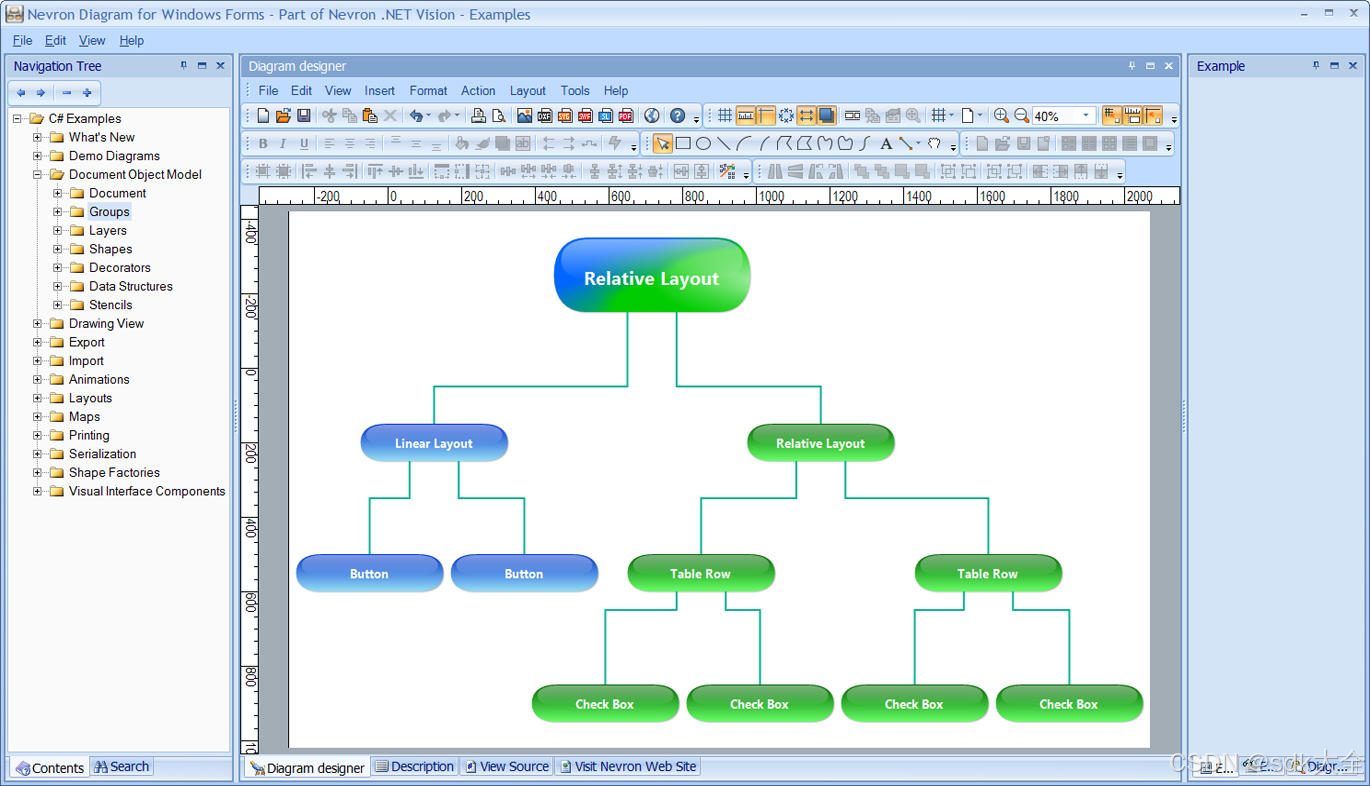The height and width of the screenshot is (786, 1370).
Task: Open the zoom percentage dropdown
Action: (1085, 115)
